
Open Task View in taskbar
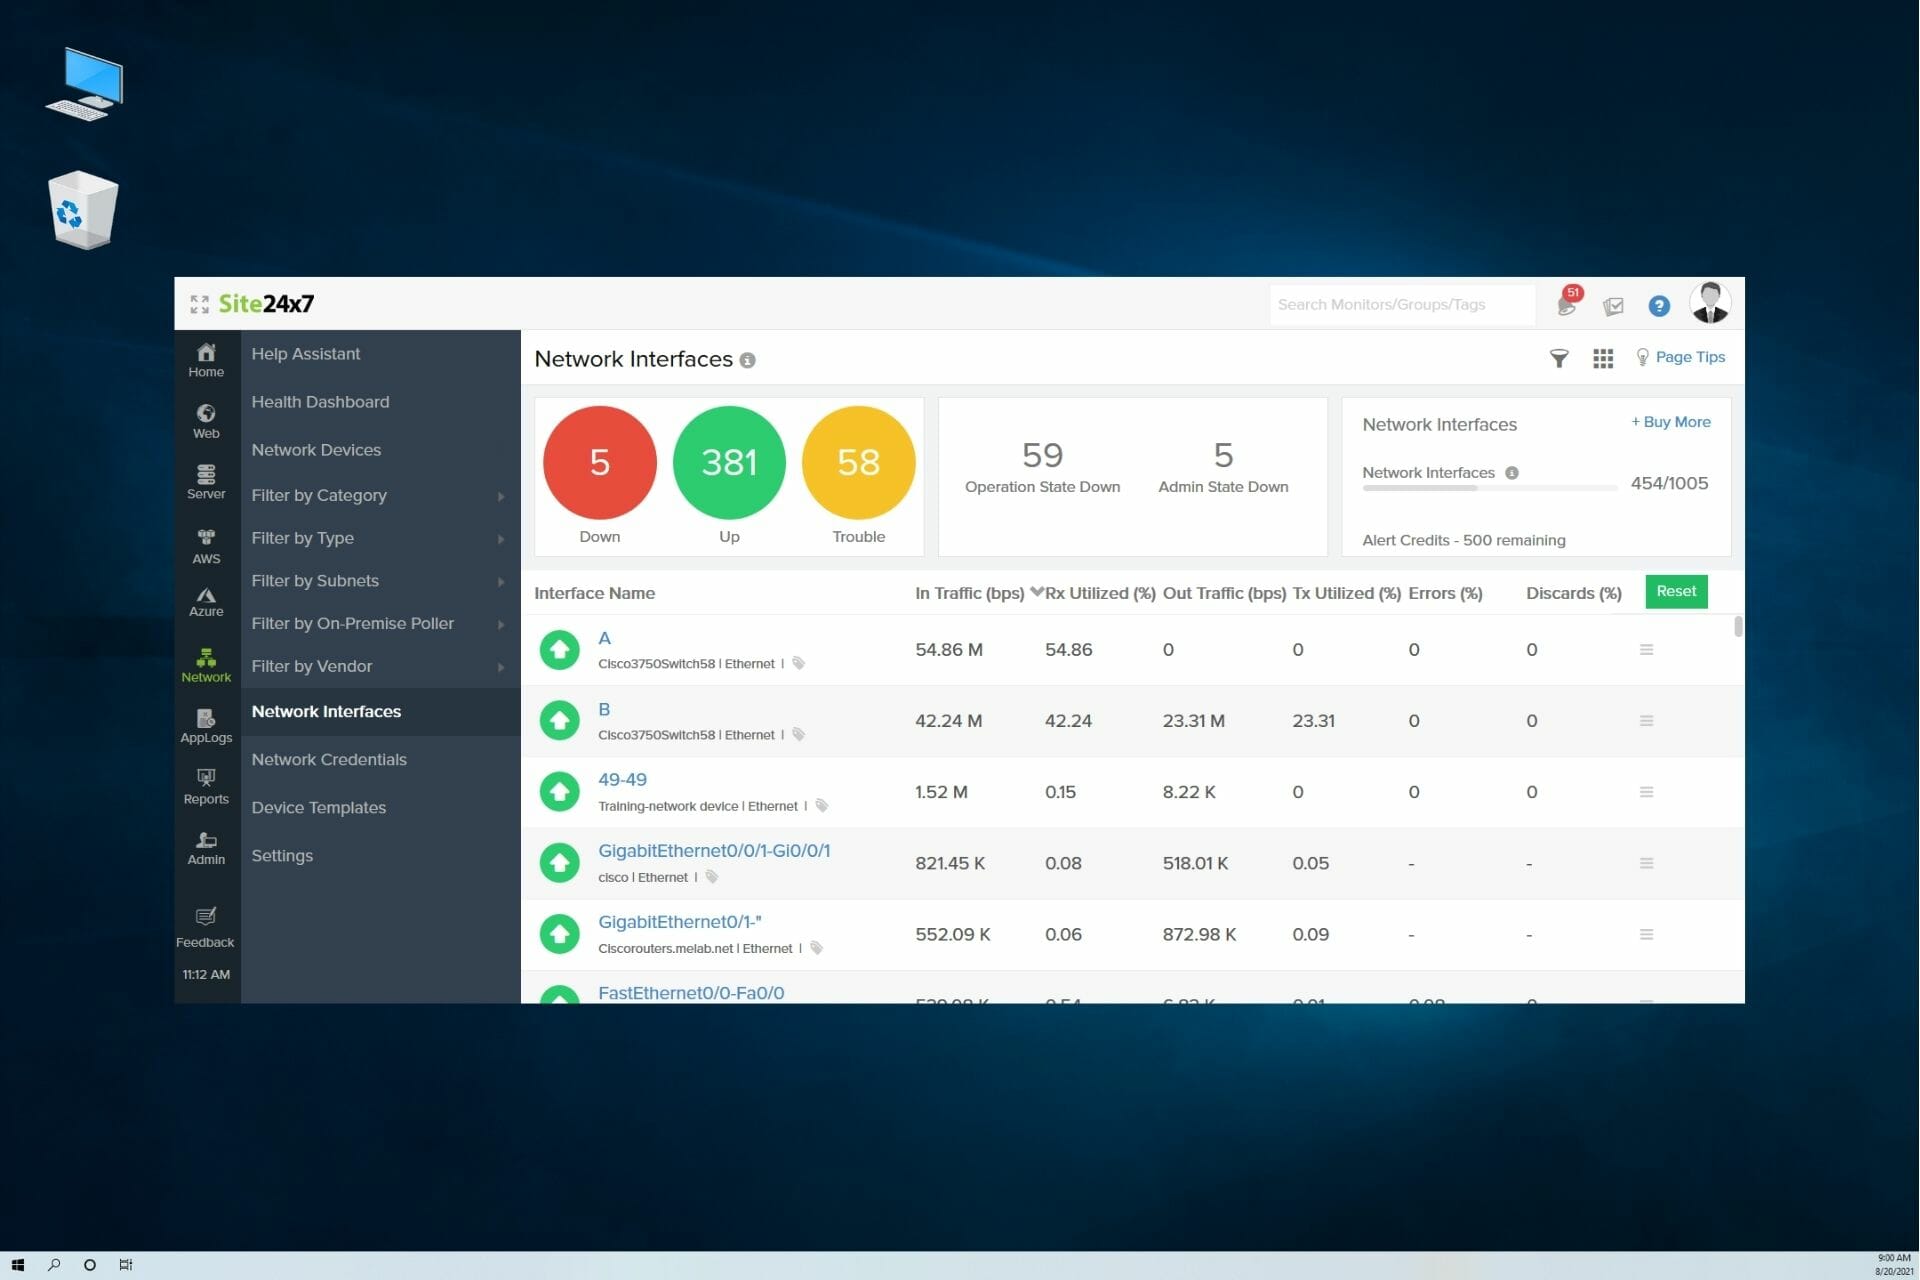click(x=126, y=1265)
